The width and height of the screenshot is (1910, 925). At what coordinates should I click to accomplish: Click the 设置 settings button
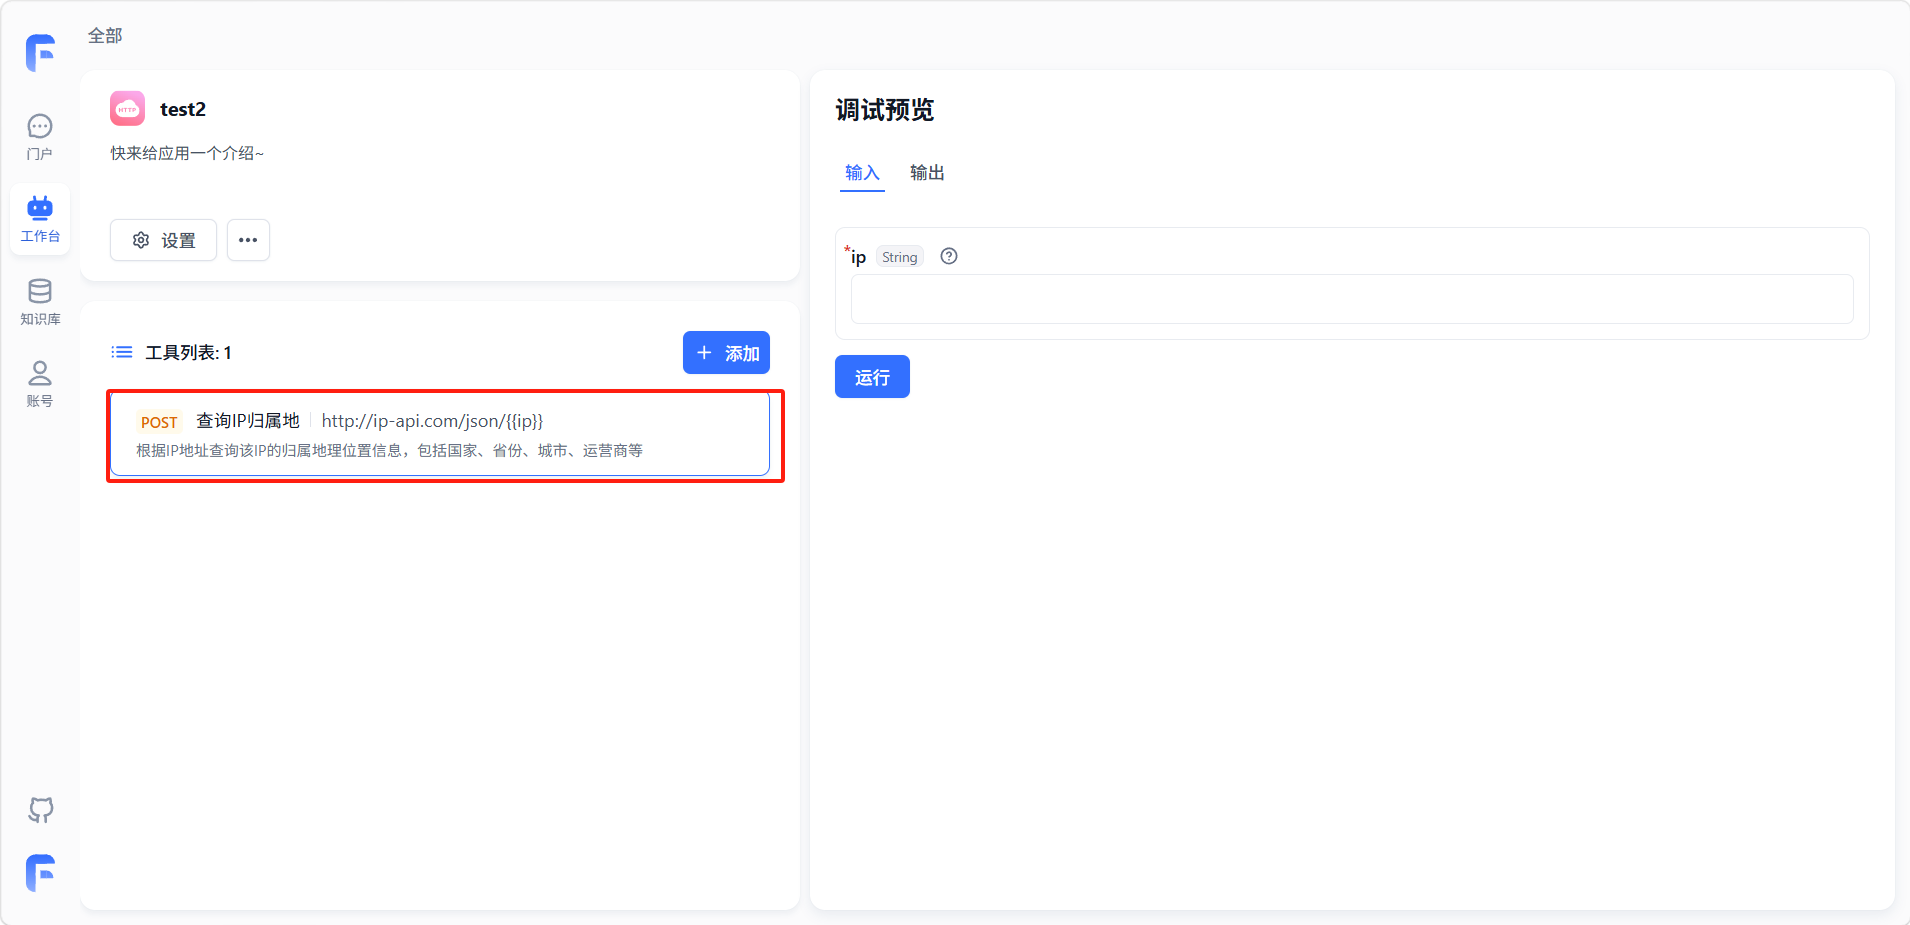tap(163, 240)
